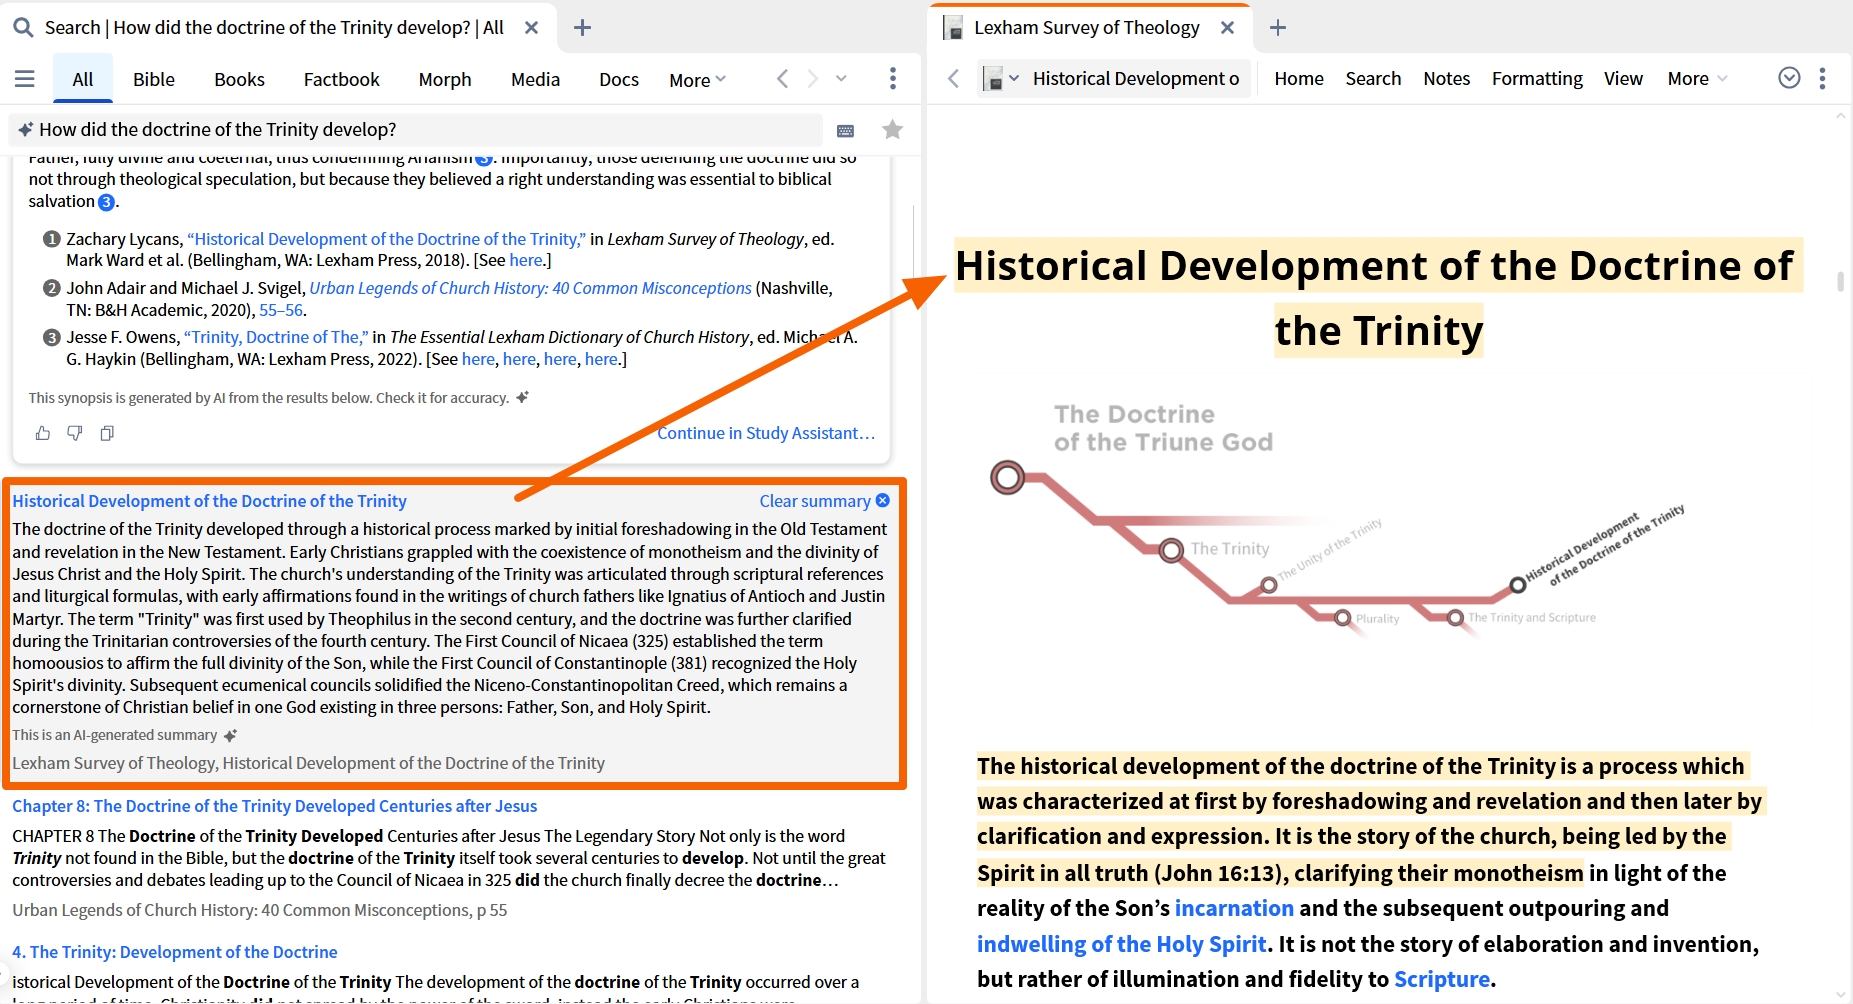Add a new tab beside Lexham Survey tab
1853x1004 pixels.
(x=1277, y=28)
